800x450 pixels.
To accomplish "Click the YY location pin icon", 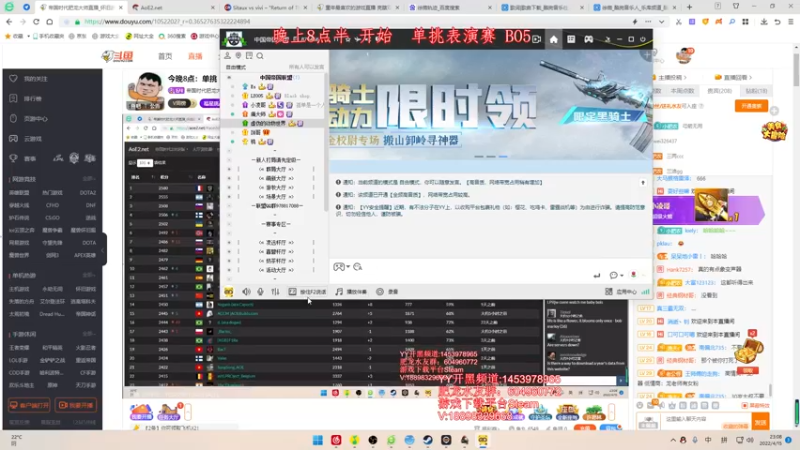I will (238, 56).
